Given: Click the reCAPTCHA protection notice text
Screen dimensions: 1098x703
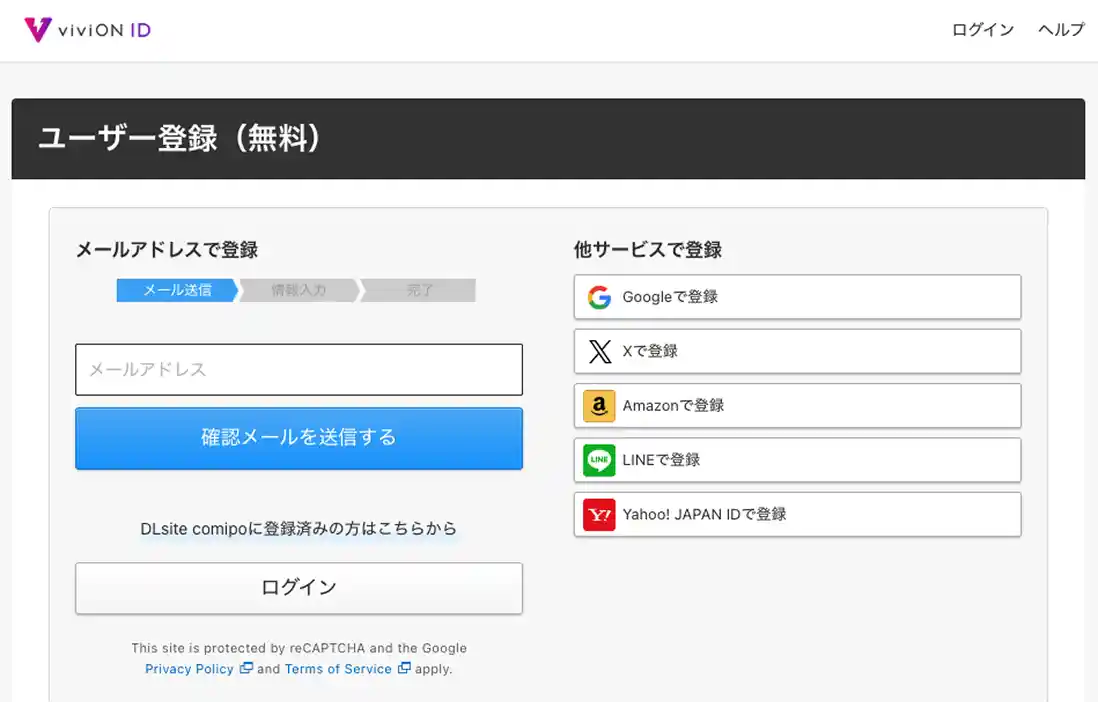Looking at the screenshot, I should 299,658.
